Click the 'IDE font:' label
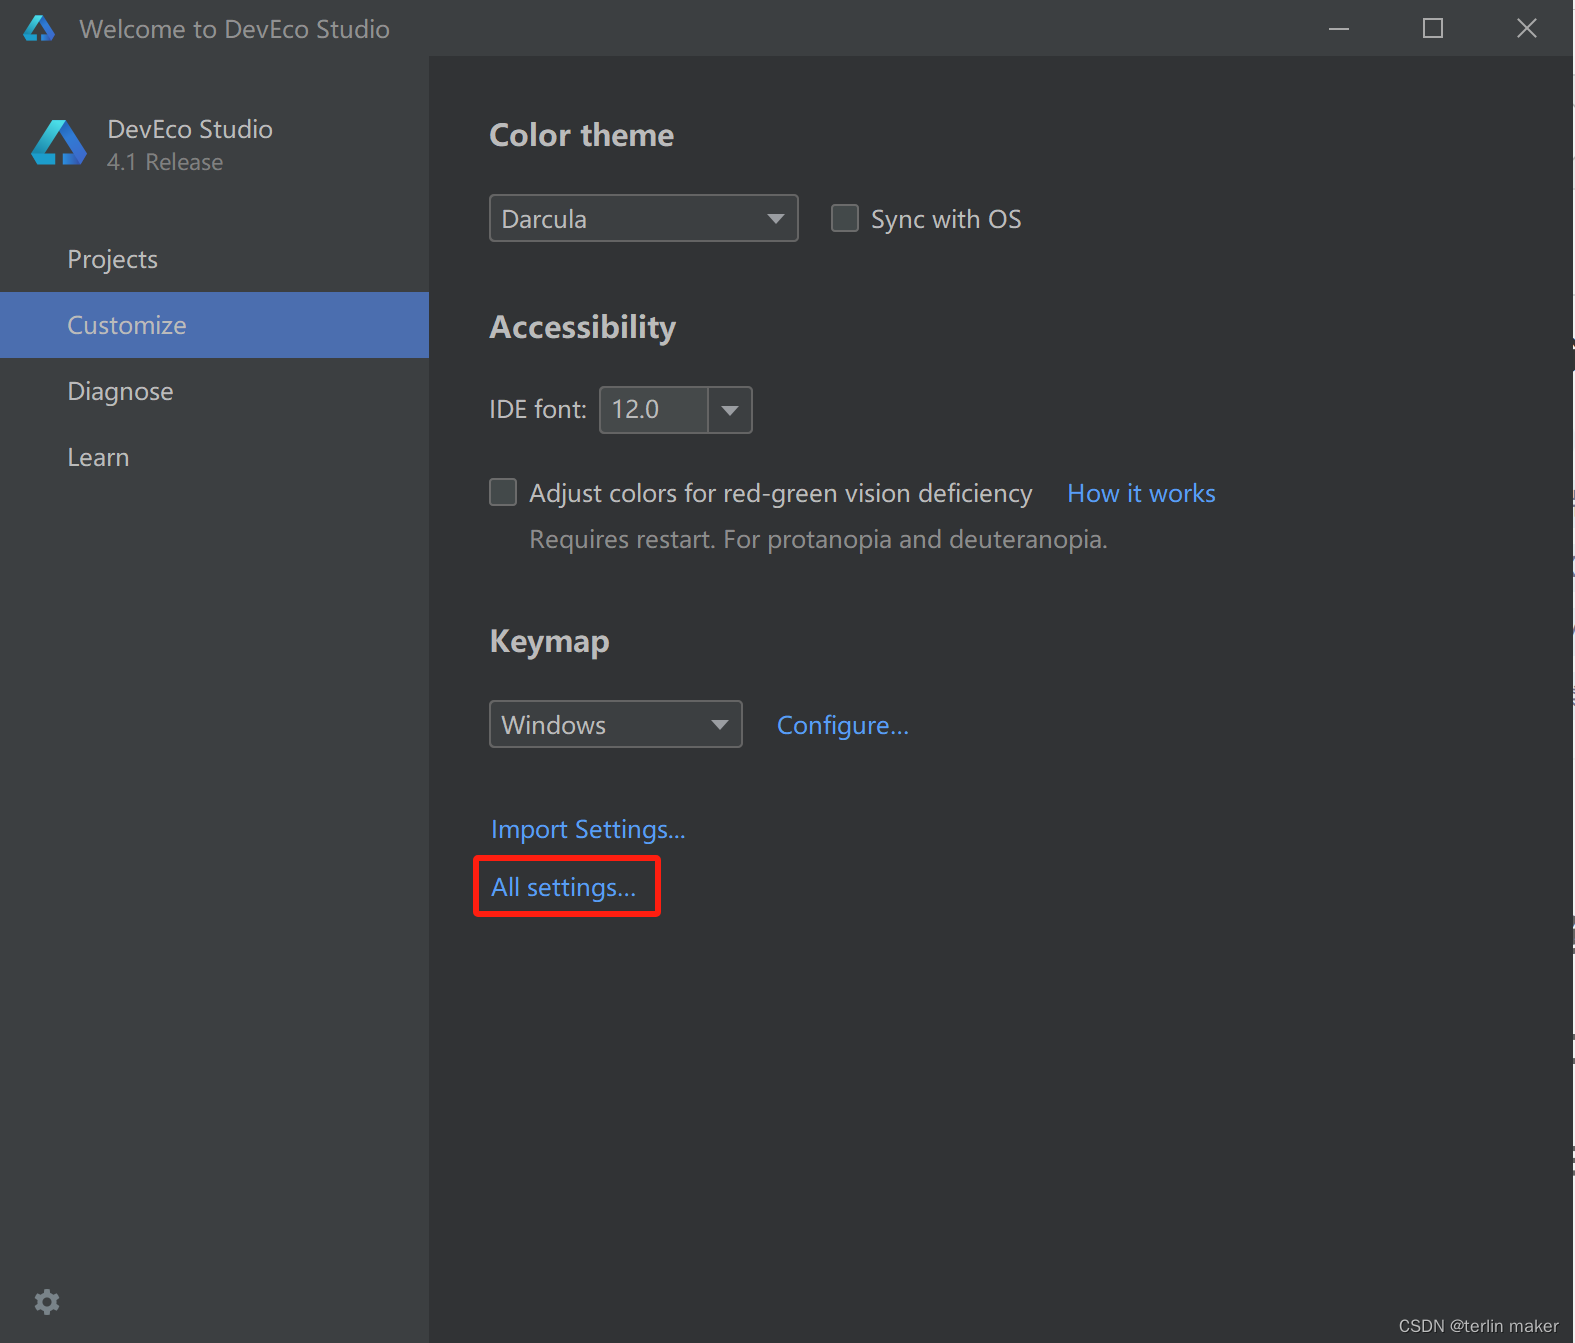The image size is (1575, 1343). 537,409
